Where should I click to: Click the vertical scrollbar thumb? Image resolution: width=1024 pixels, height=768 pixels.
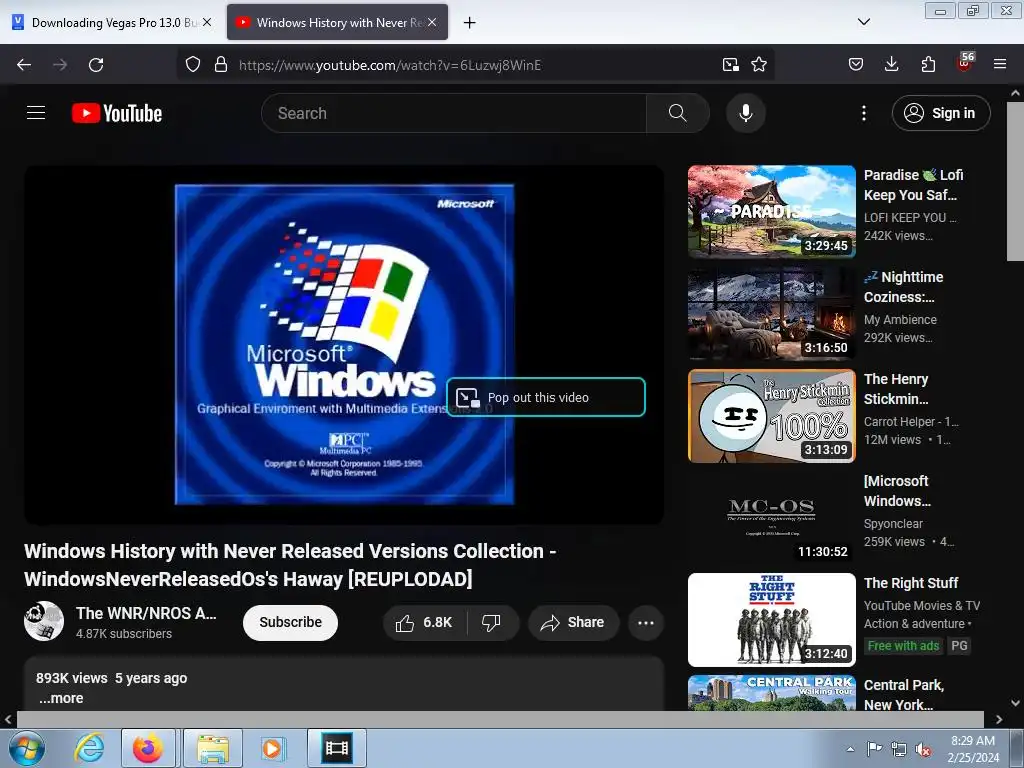[1016, 181]
